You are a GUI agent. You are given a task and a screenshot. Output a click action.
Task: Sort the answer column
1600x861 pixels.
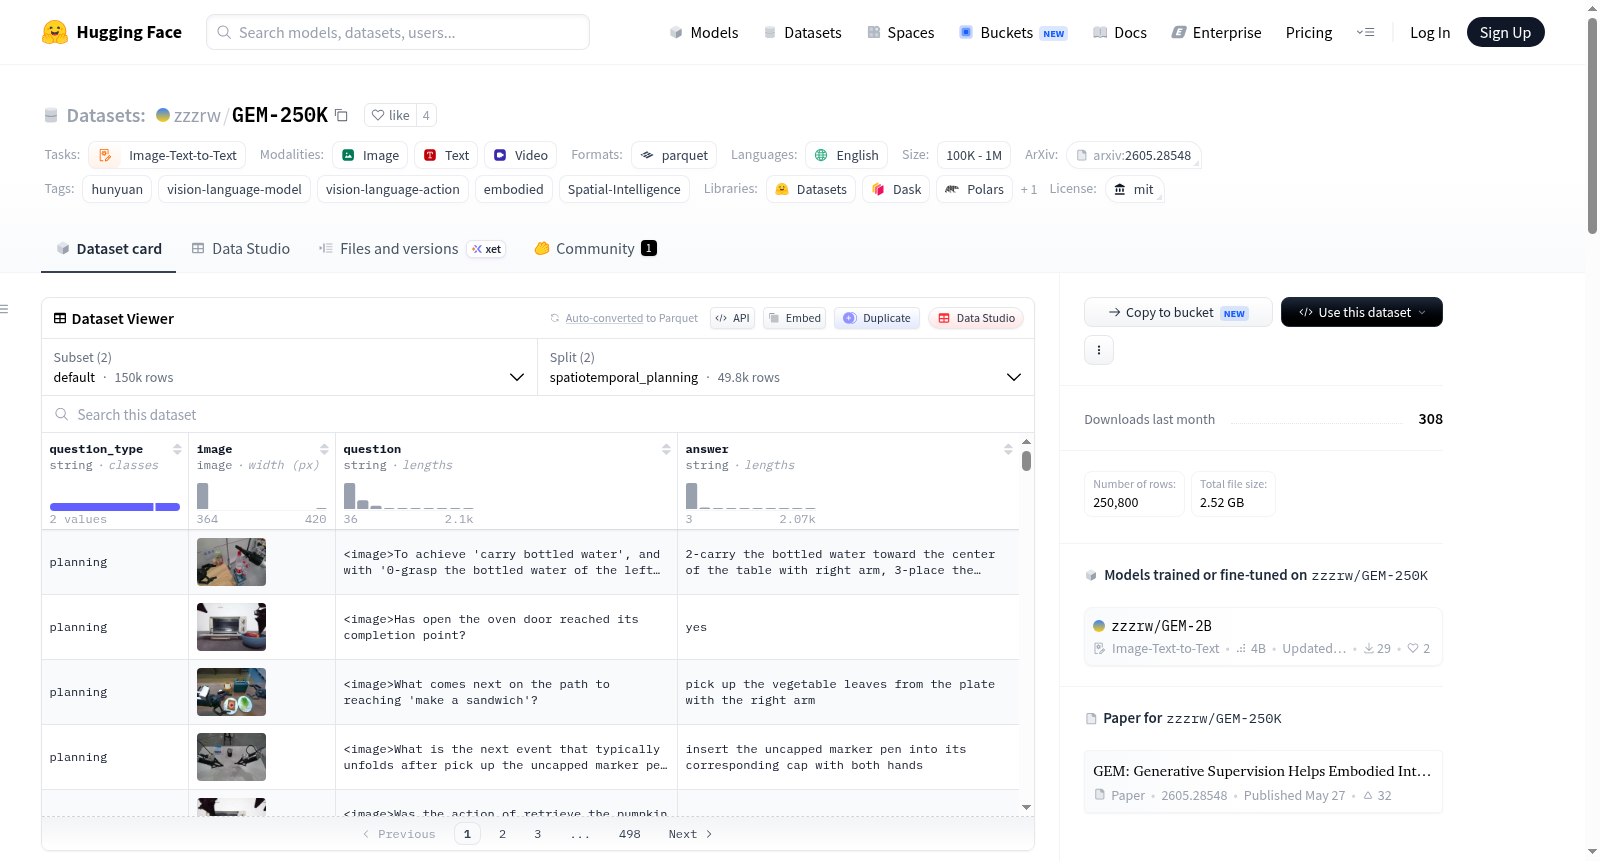tap(1008, 449)
